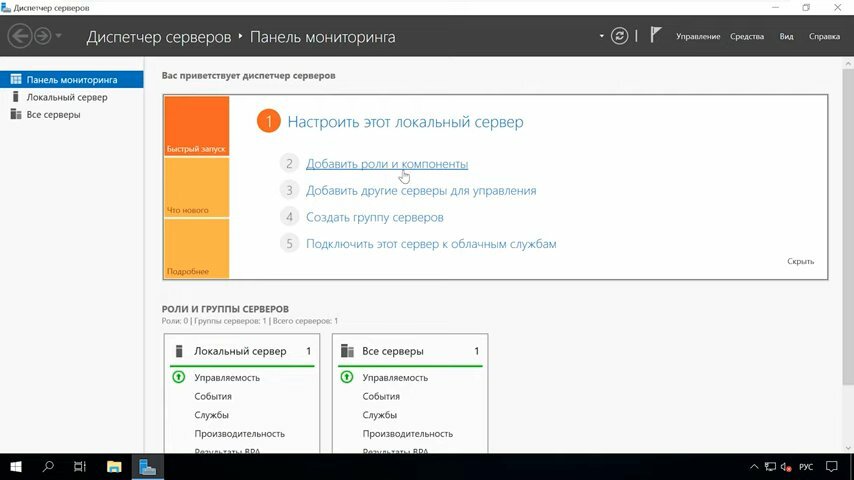Open Управляемость in Локальный сервер tile
The width and height of the screenshot is (854, 480).
pyautogui.click(x=227, y=378)
